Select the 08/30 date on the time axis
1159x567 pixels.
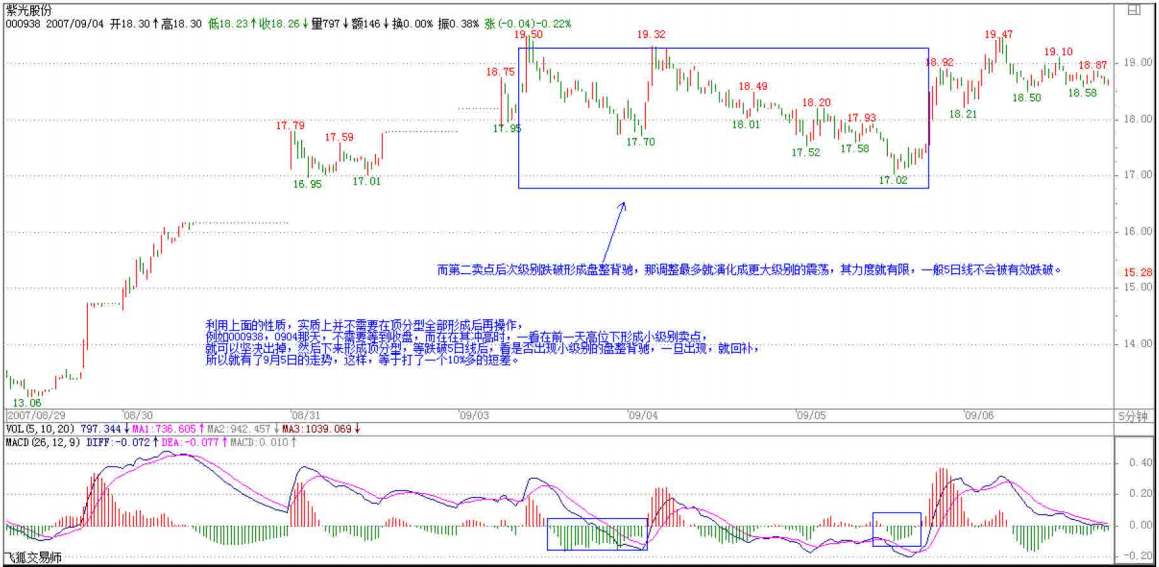click(137, 414)
